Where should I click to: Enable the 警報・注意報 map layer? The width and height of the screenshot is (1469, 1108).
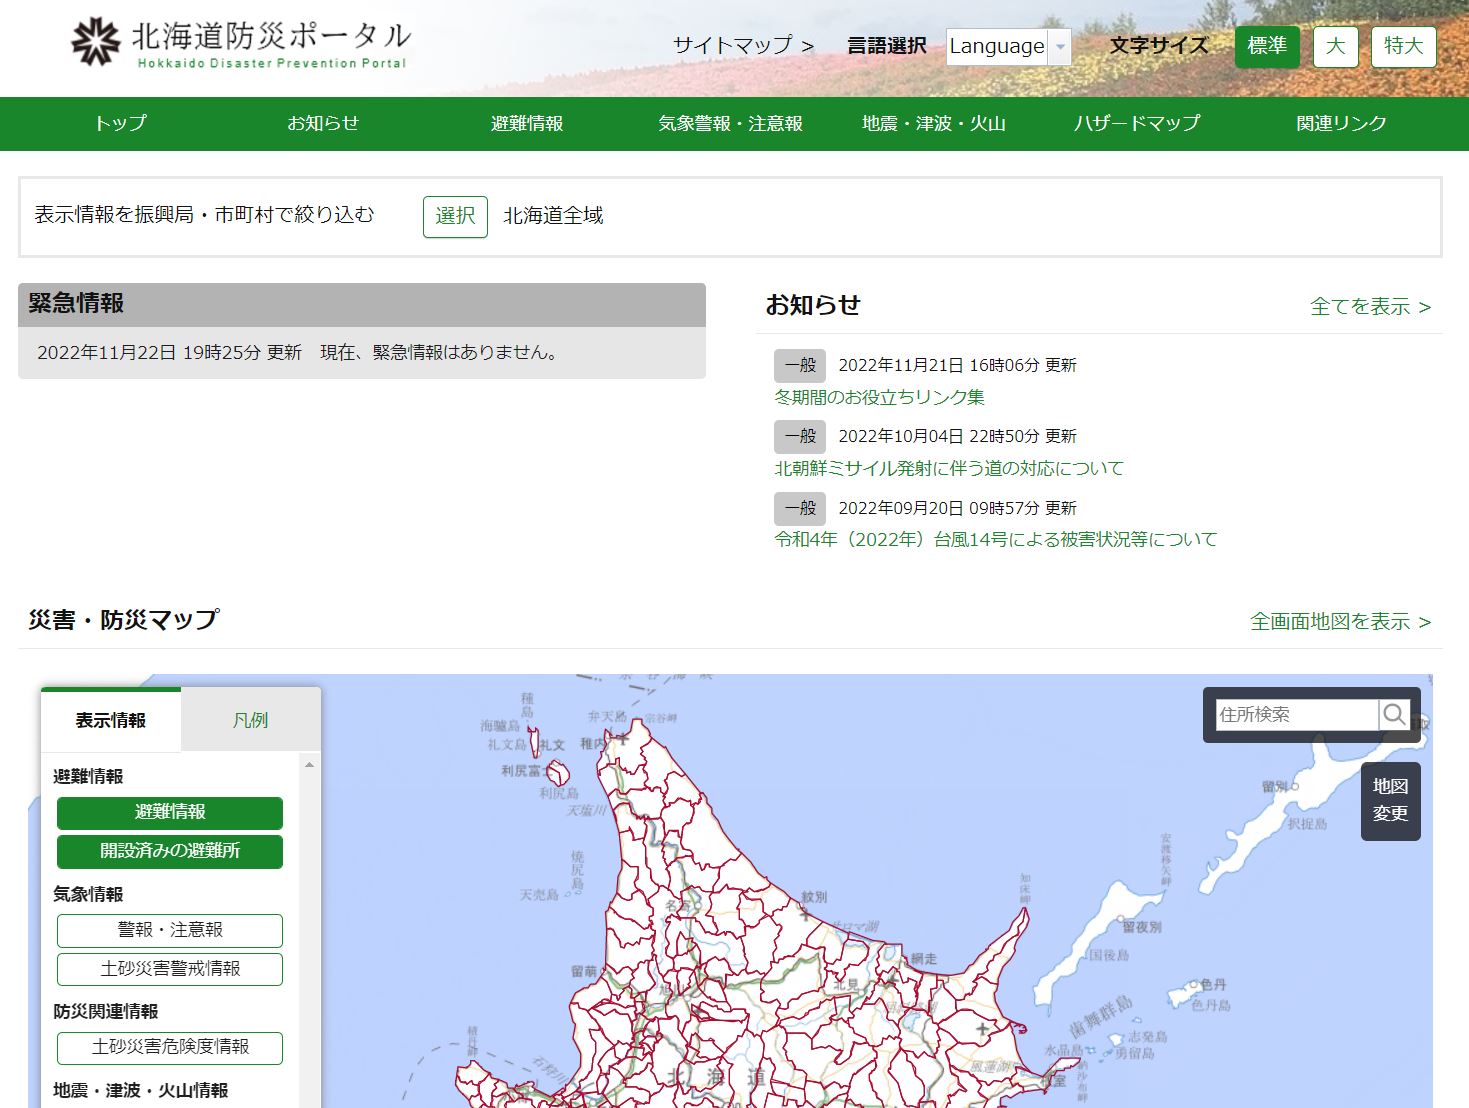click(170, 930)
